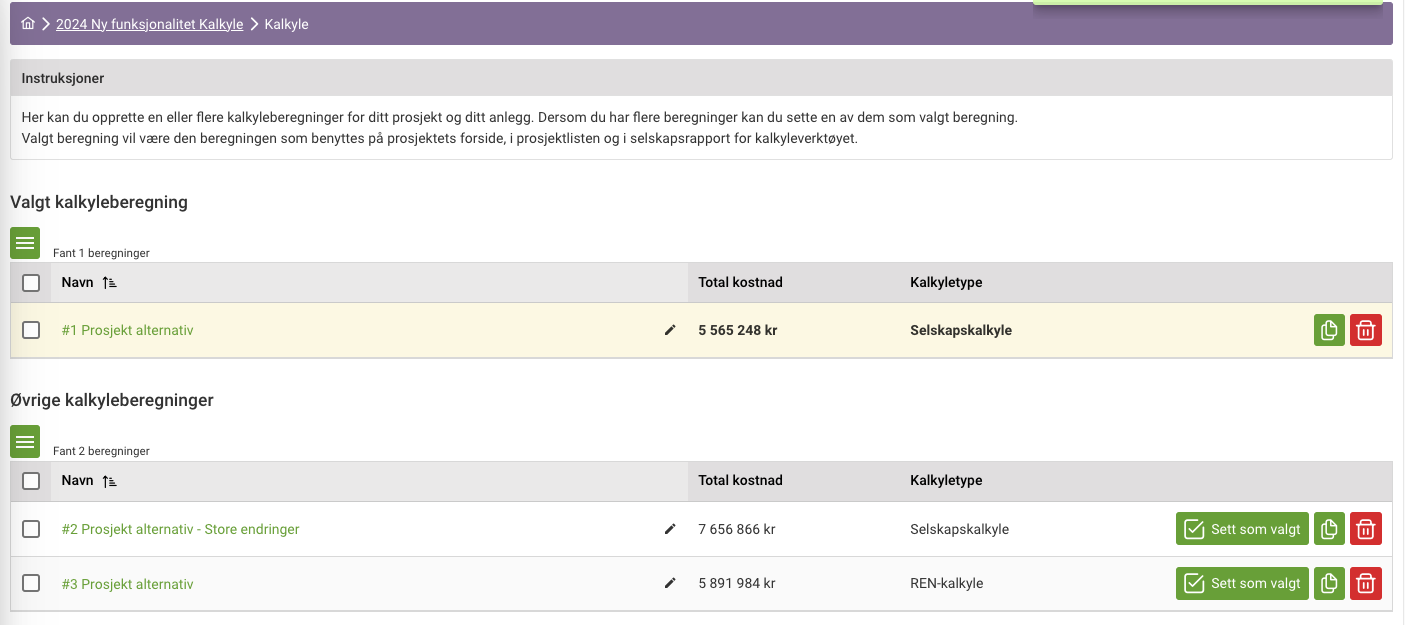1405x625 pixels.
Task: Delete the #2 Store endringer calculation
Action: 1366,529
